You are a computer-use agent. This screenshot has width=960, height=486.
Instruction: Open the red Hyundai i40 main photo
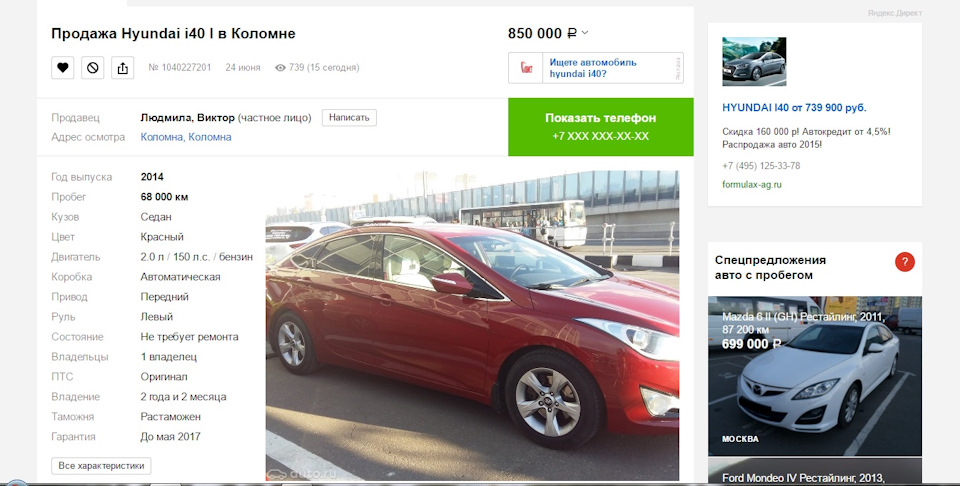(x=472, y=326)
